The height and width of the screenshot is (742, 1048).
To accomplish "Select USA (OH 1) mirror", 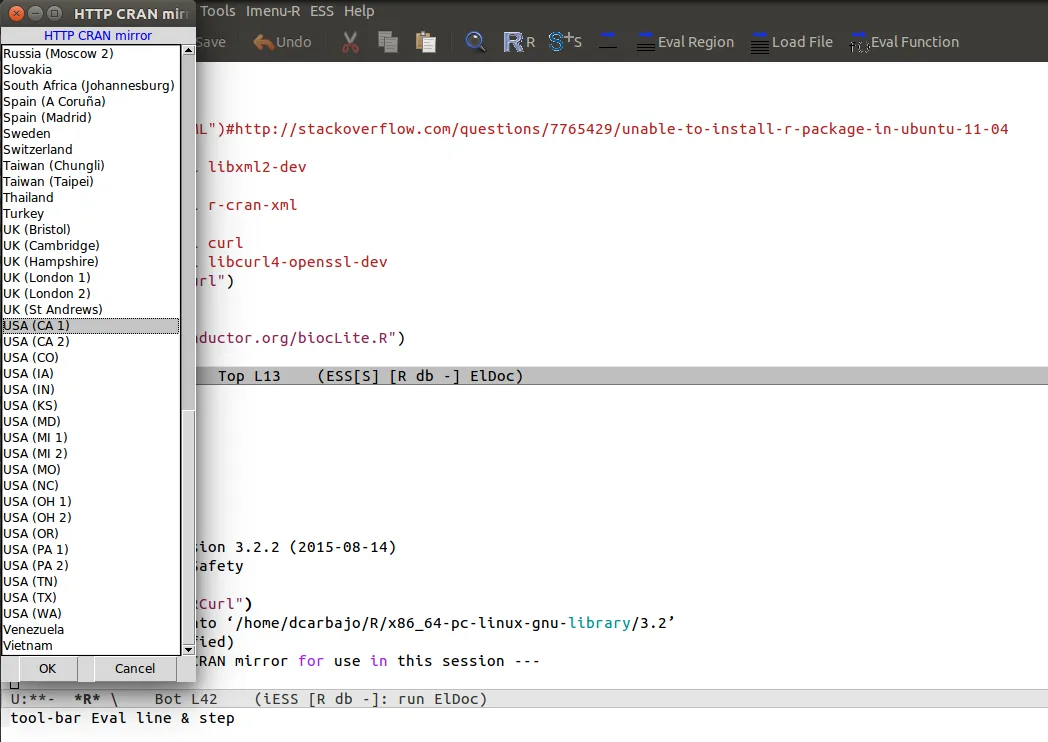I will click(x=91, y=502).
